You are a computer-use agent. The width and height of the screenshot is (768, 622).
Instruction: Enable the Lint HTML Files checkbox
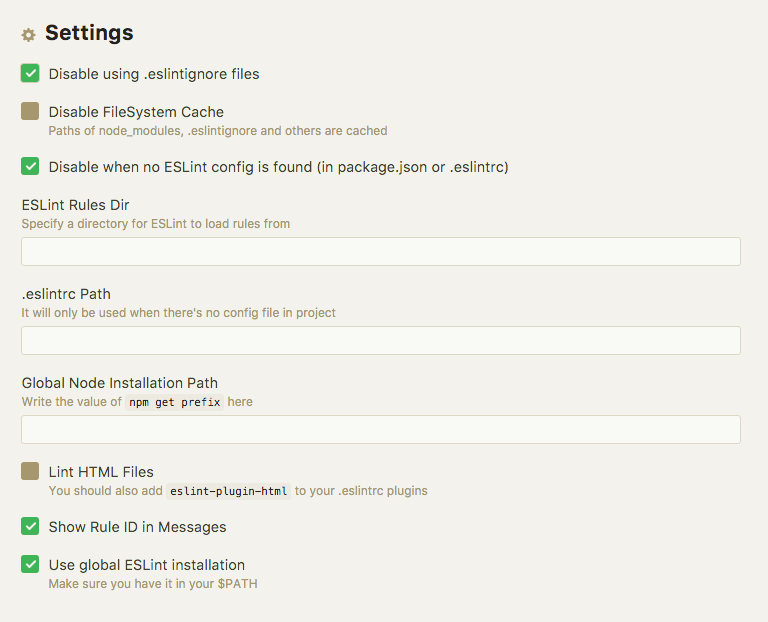(x=30, y=471)
